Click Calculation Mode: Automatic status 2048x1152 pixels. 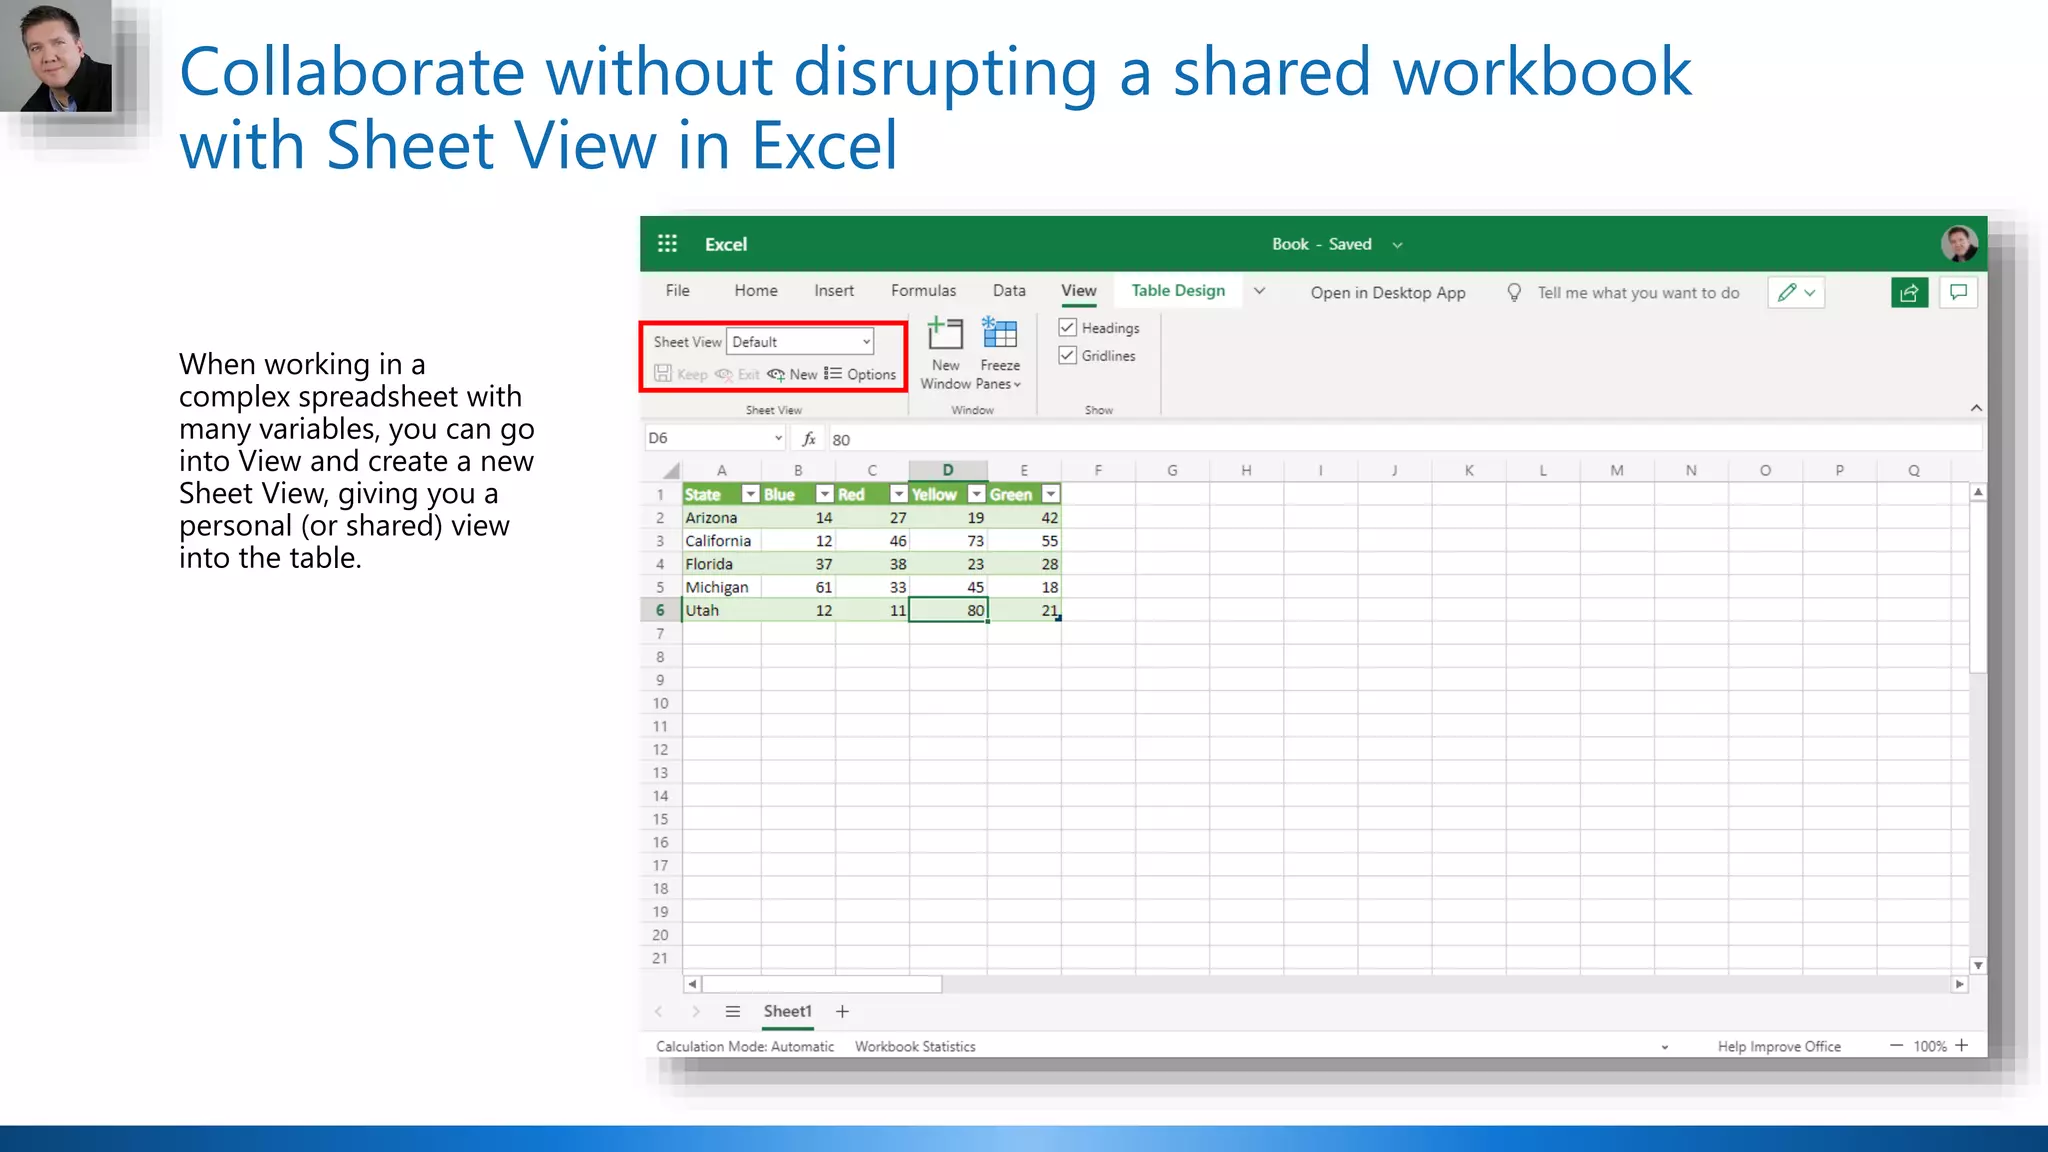pos(745,1046)
